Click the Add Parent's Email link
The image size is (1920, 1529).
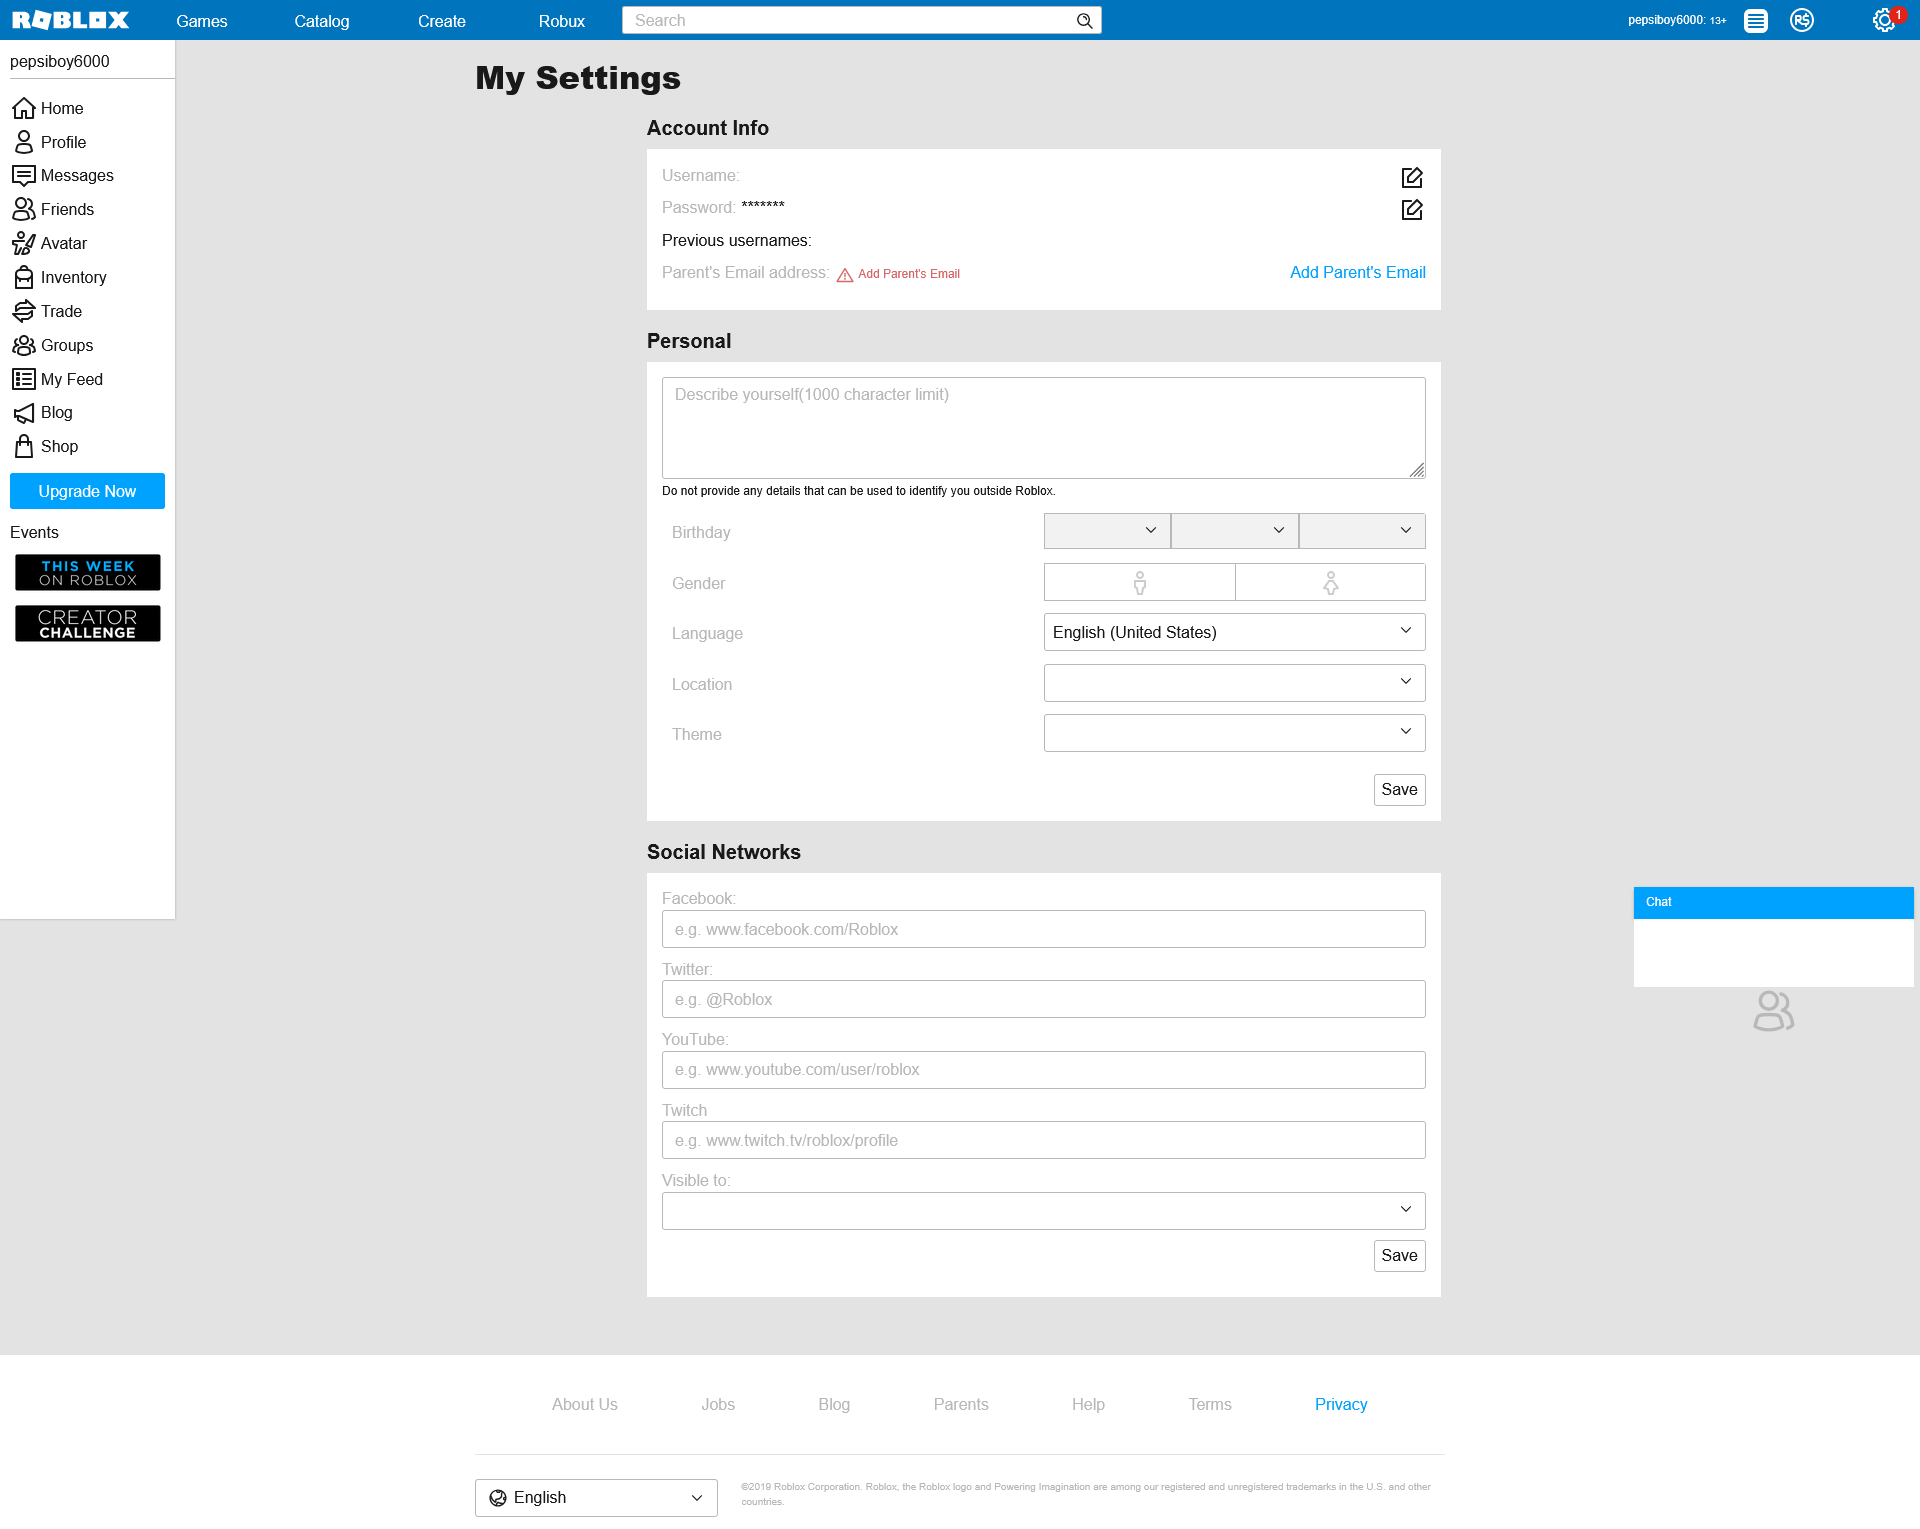(x=1357, y=272)
